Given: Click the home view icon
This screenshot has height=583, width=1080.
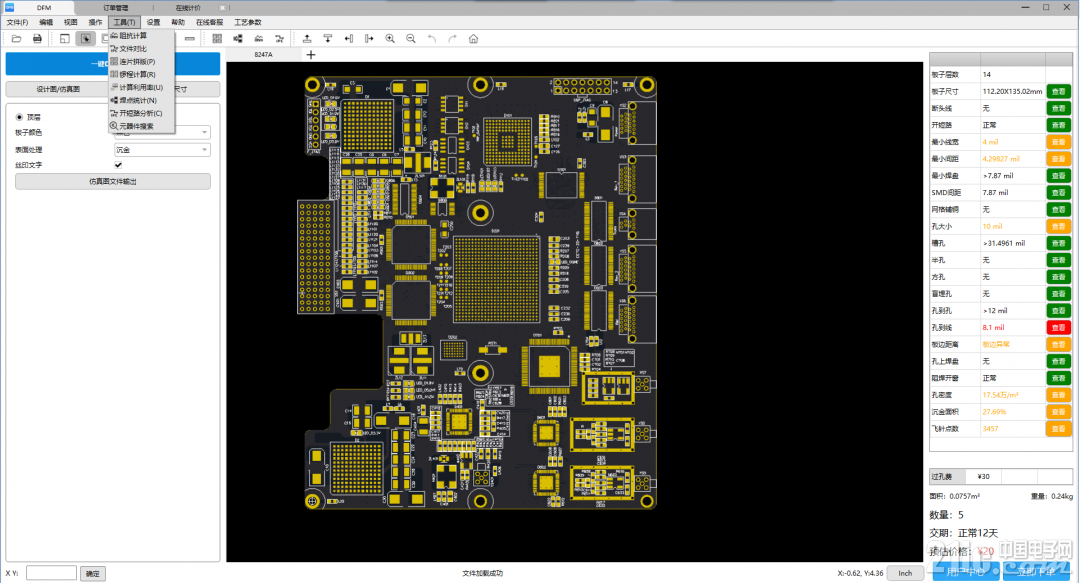Looking at the screenshot, I should (x=473, y=39).
